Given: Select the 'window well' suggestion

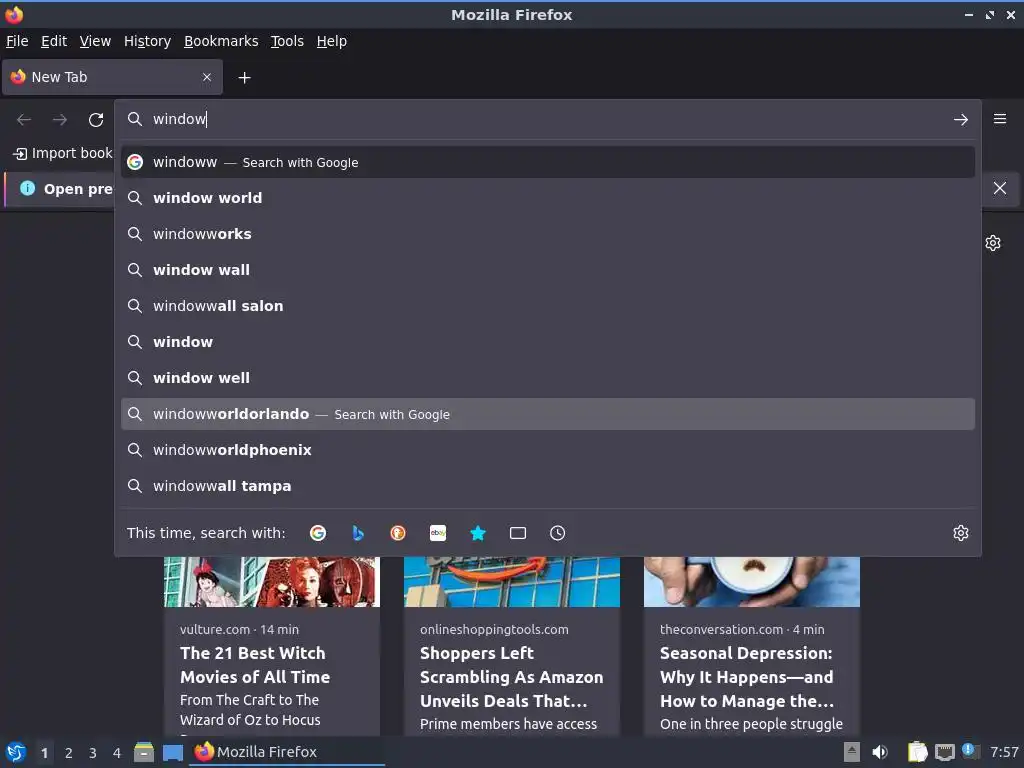Looking at the screenshot, I should tap(548, 377).
